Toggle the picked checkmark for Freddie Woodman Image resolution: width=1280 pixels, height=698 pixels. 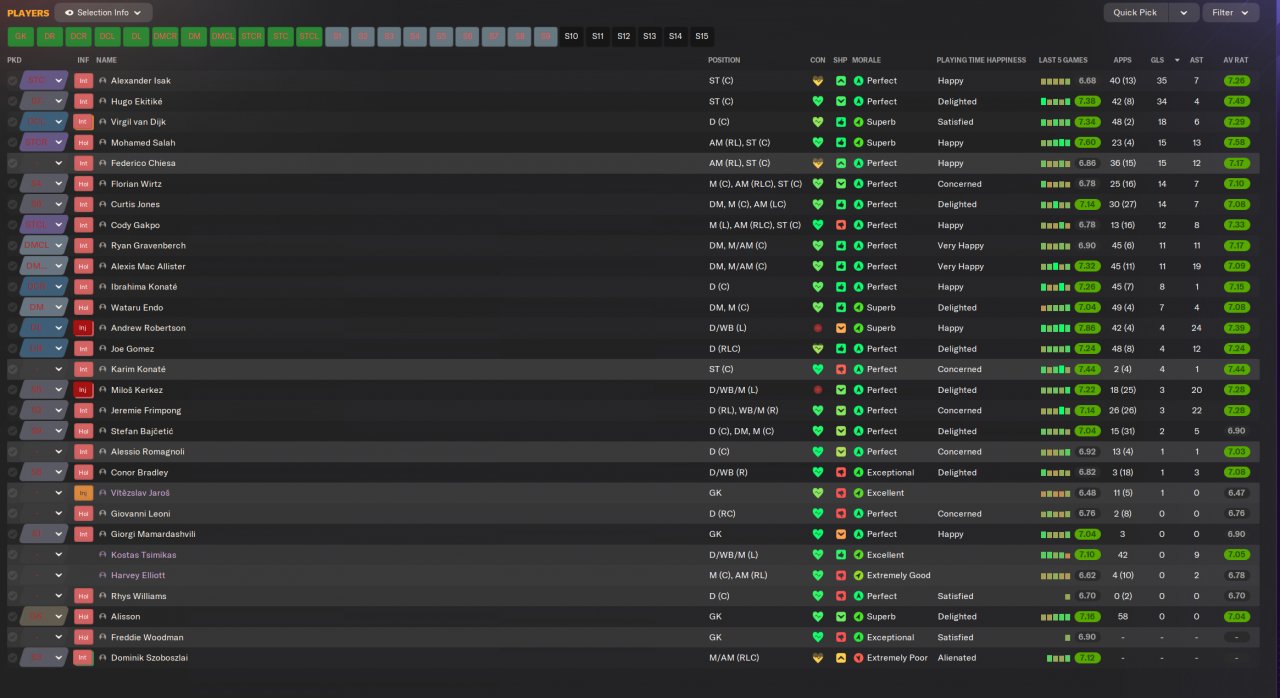click(12, 637)
